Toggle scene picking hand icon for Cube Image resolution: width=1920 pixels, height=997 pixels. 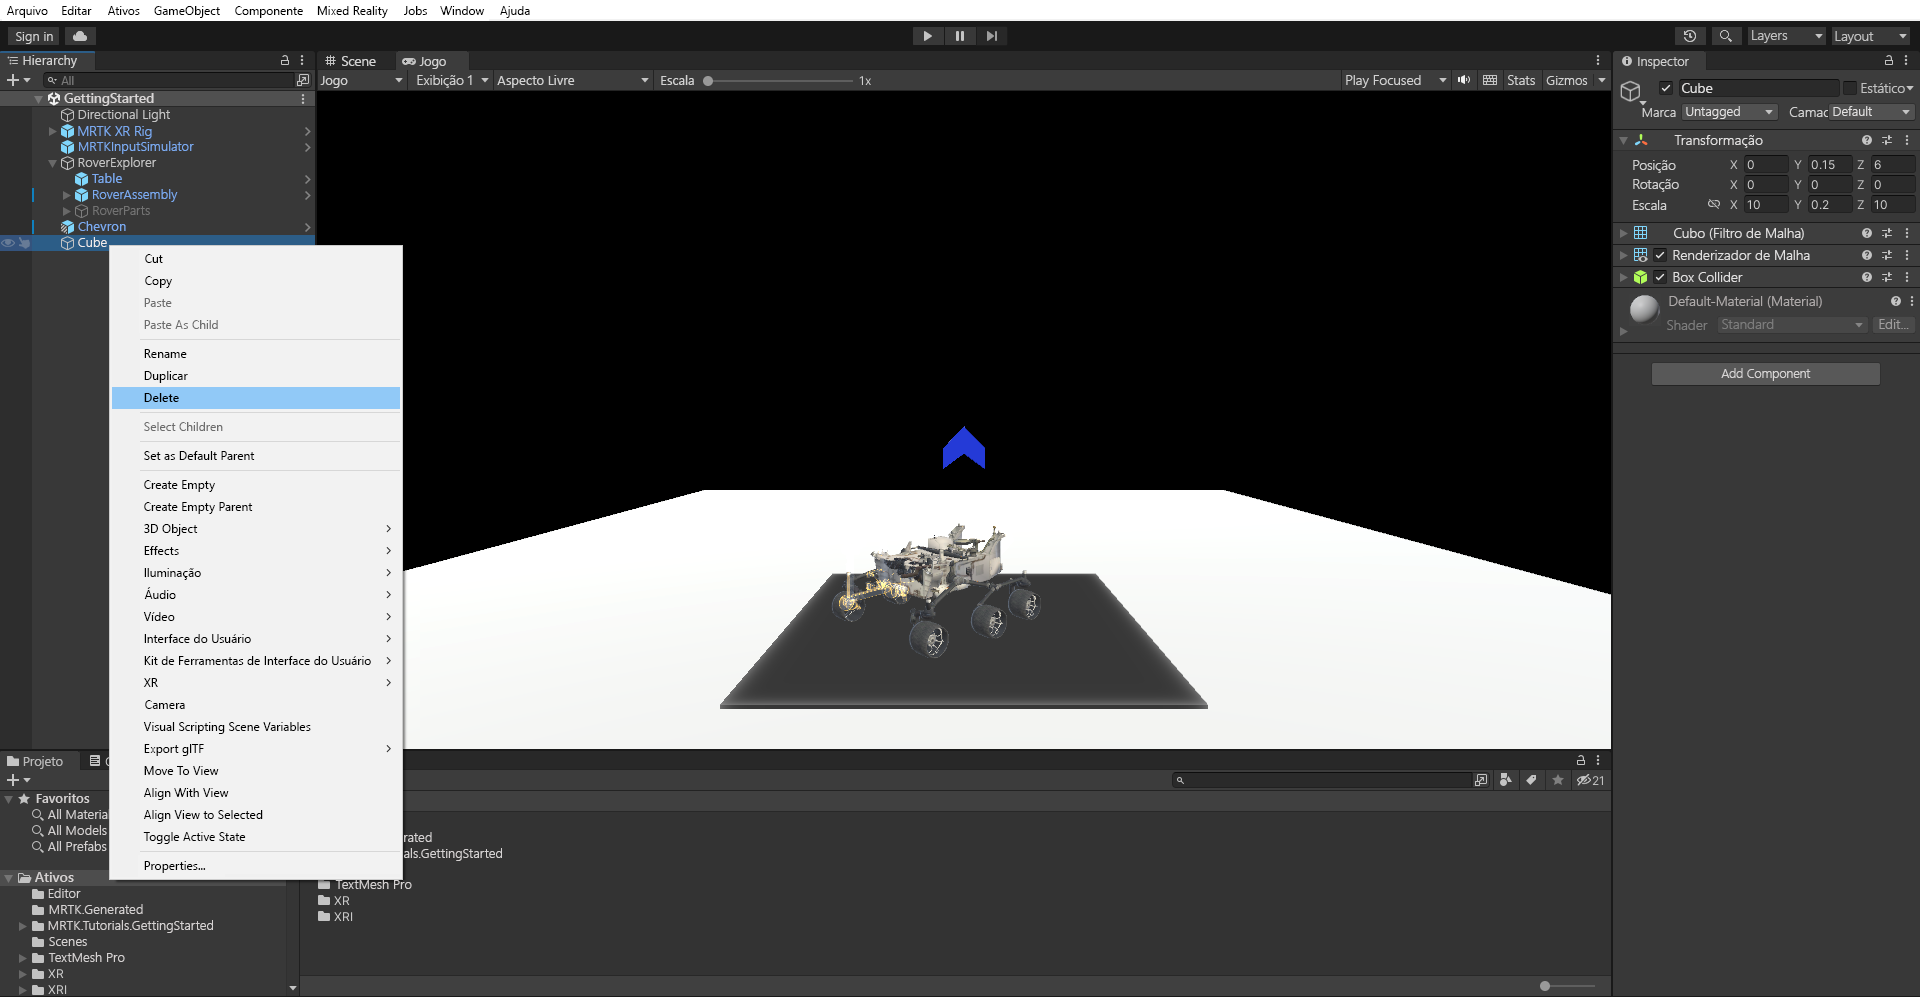[24, 243]
